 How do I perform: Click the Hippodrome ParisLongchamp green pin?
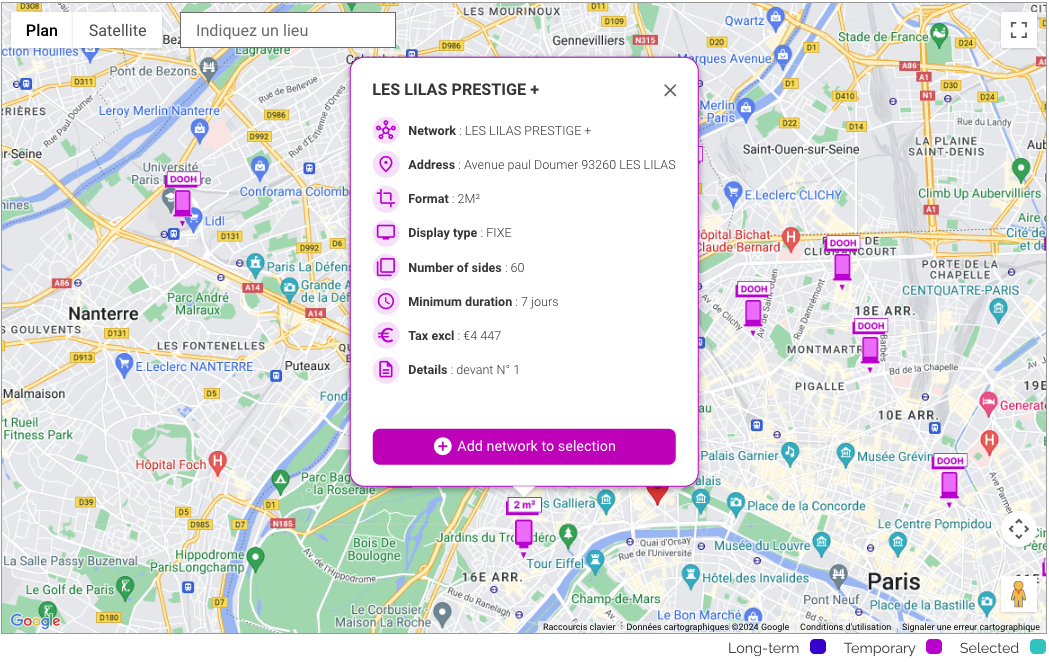point(255,558)
